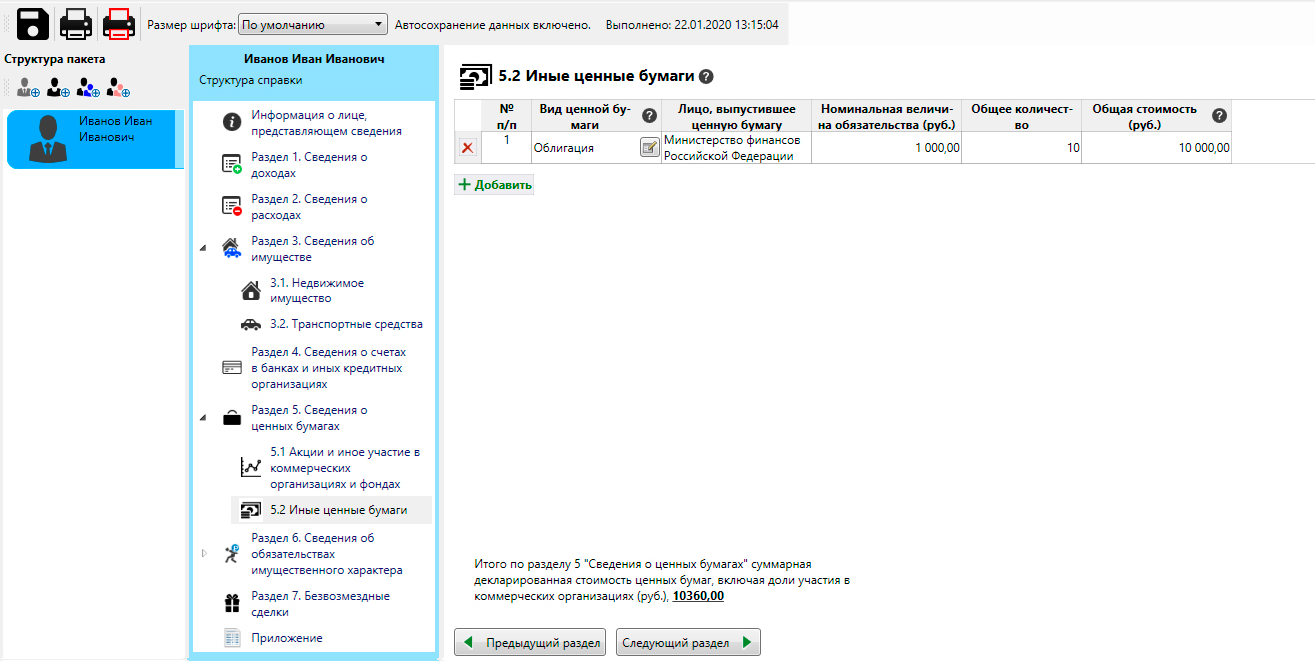The width and height of the screenshot is (1315, 661).
Task: Add a spouse with the black person-plus icon
Action: [58, 88]
